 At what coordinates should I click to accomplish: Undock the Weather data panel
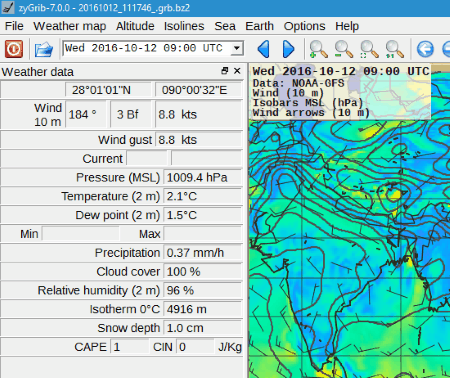point(225,71)
